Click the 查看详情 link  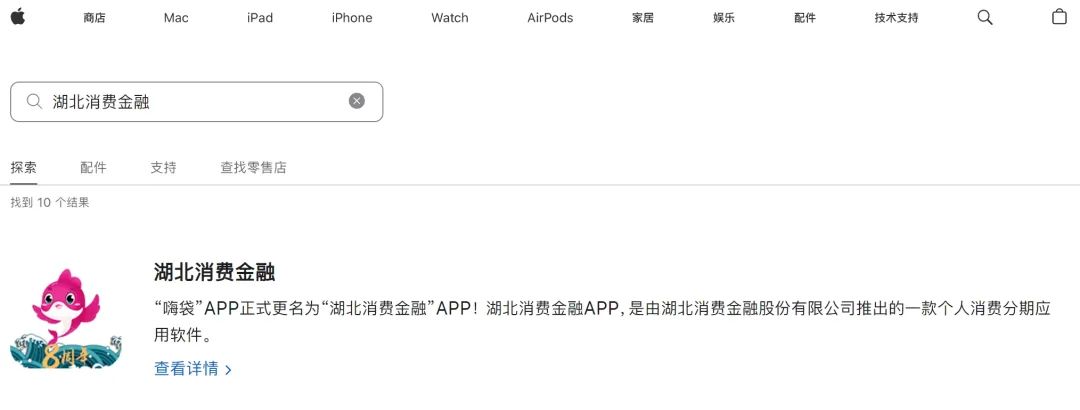193,369
